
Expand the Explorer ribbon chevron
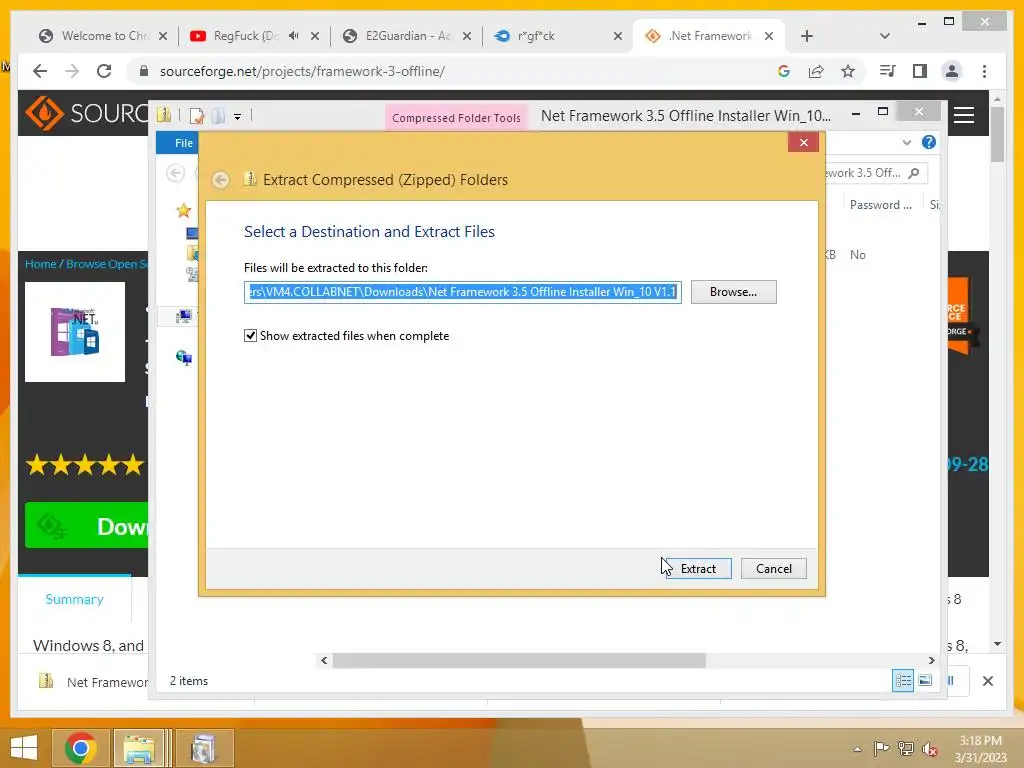pos(906,142)
